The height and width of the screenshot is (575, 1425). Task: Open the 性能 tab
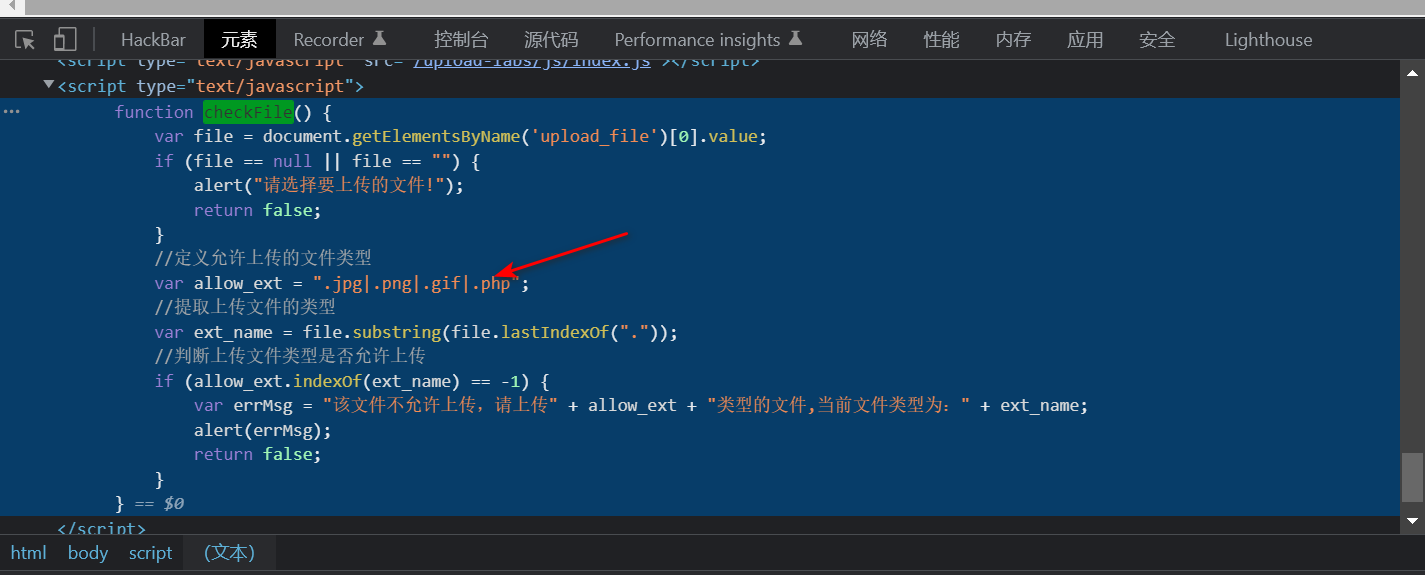(x=941, y=40)
